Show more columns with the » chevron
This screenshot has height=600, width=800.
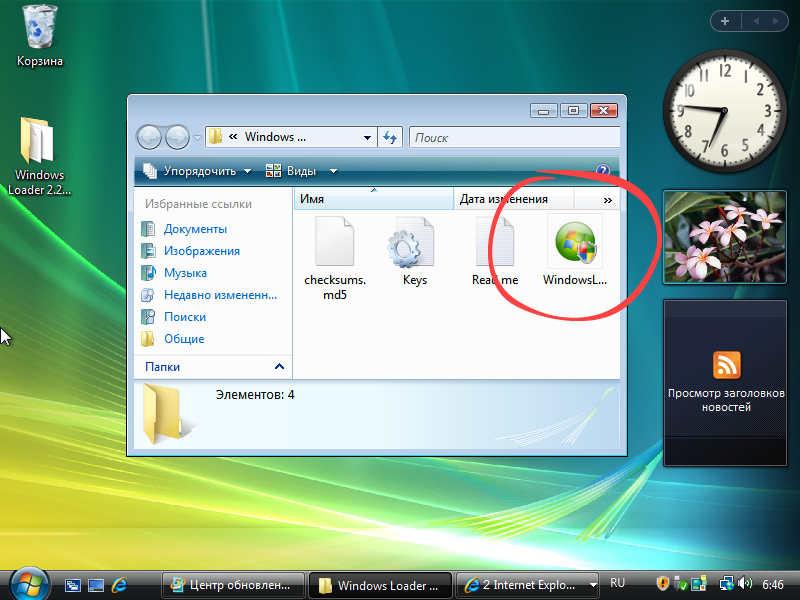point(607,200)
